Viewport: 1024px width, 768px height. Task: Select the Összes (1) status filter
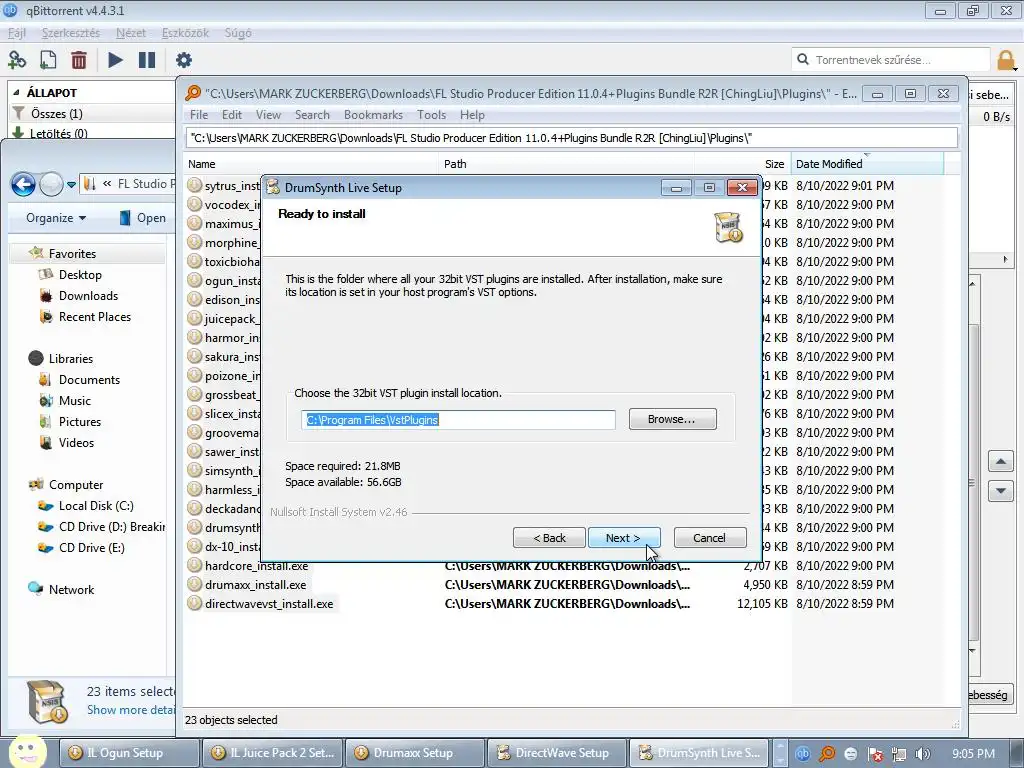pyautogui.click(x=56, y=114)
